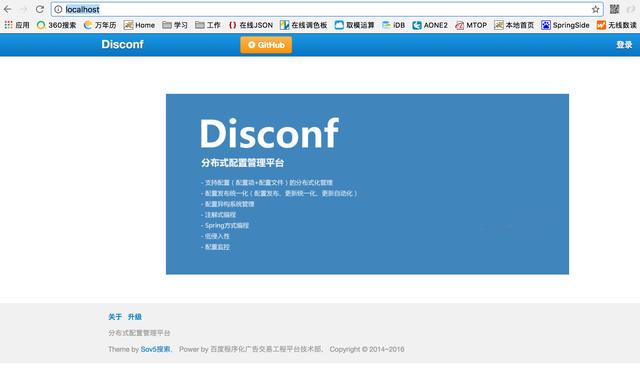Open the 学习 bookmark folder

[x=175, y=25]
